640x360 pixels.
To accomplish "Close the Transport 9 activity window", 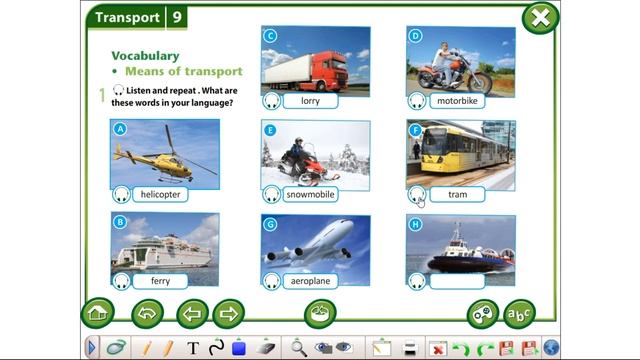I will 540,18.
